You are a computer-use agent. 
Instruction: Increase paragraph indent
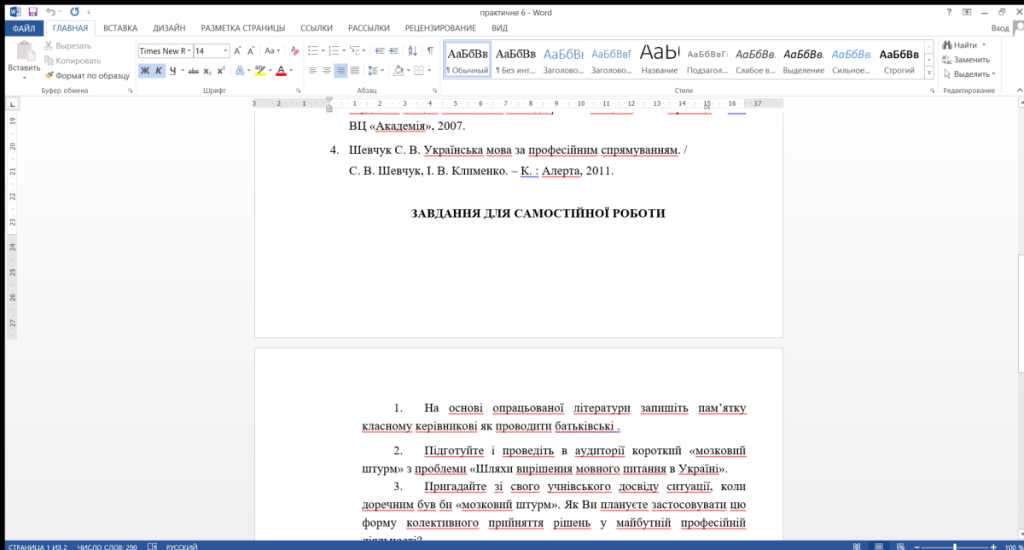coord(394,51)
